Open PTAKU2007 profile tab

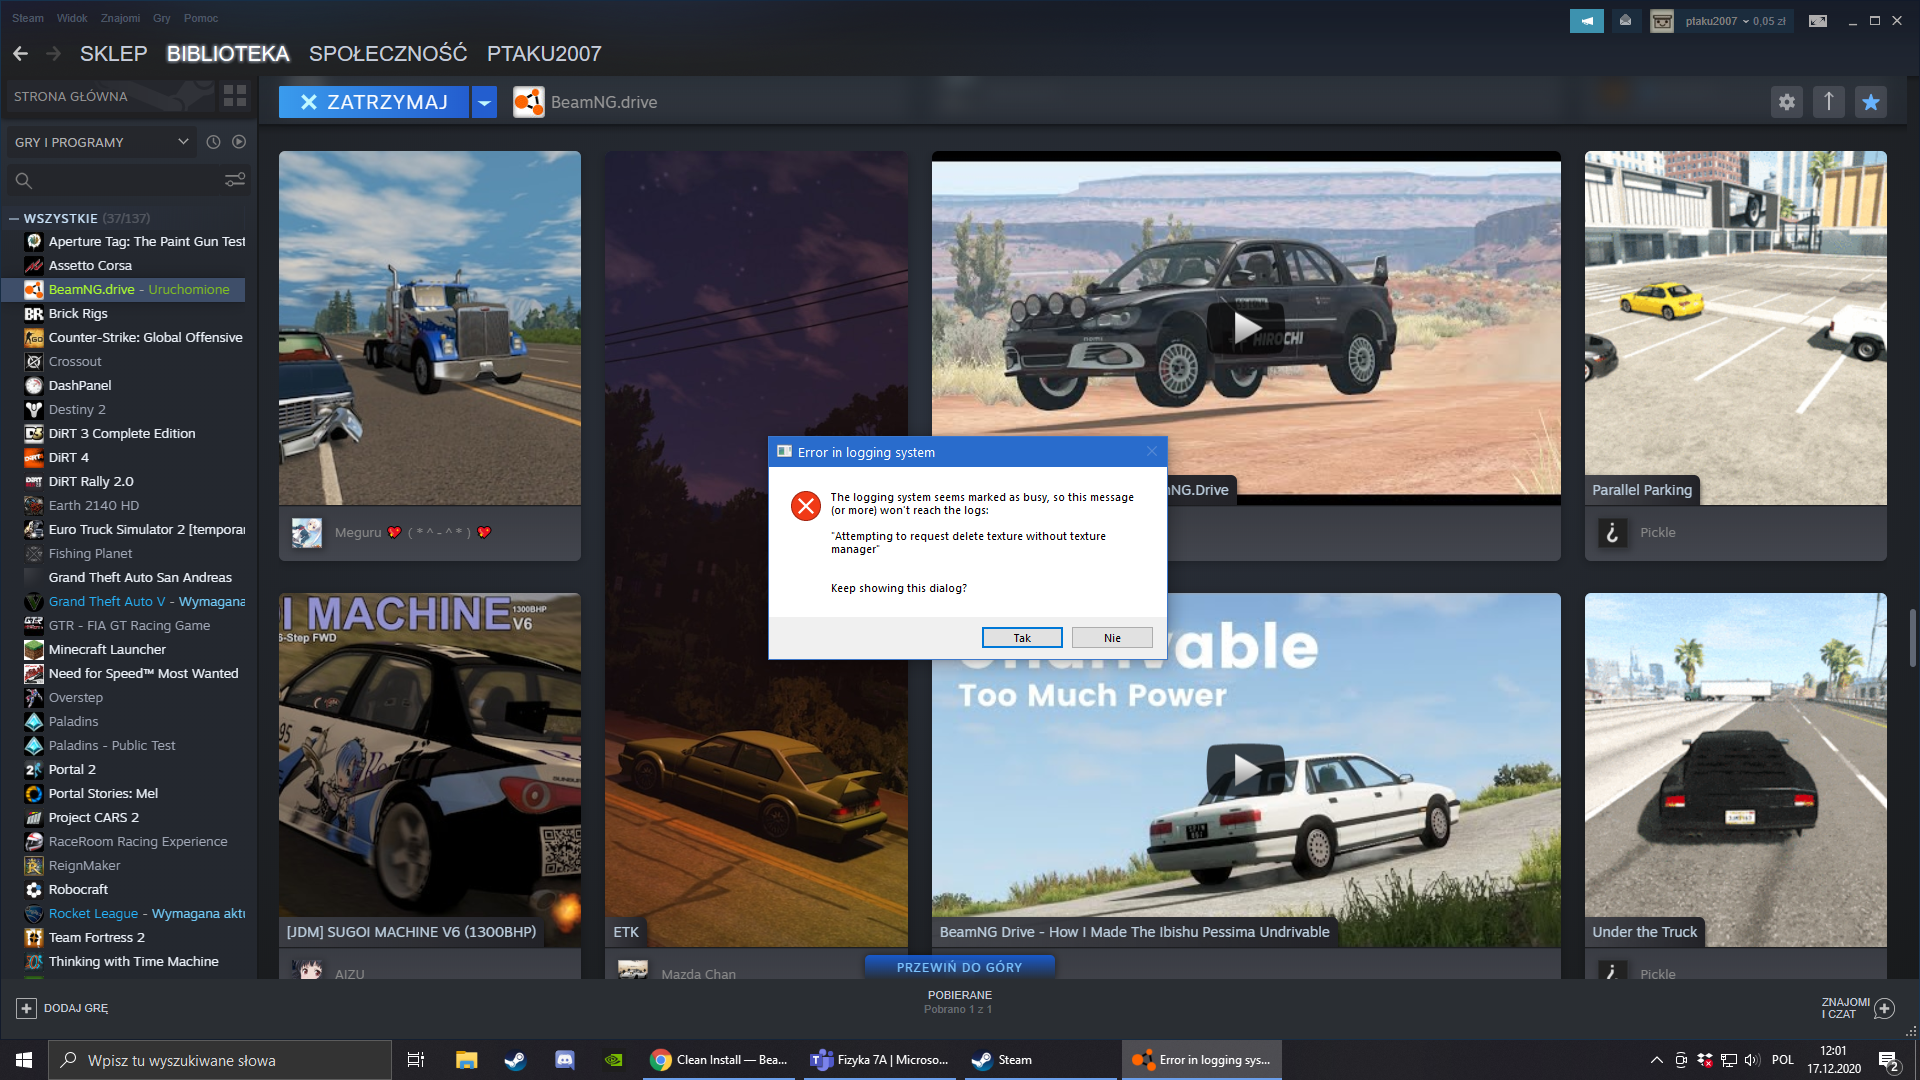(x=544, y=54)
